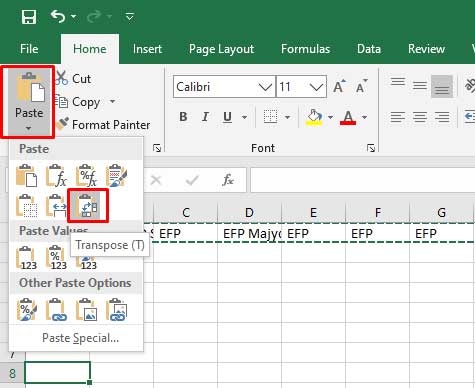Click Middle Align icon
This screenshot has height=388, width=475.
pyautogui.click(x=420, y=86)
